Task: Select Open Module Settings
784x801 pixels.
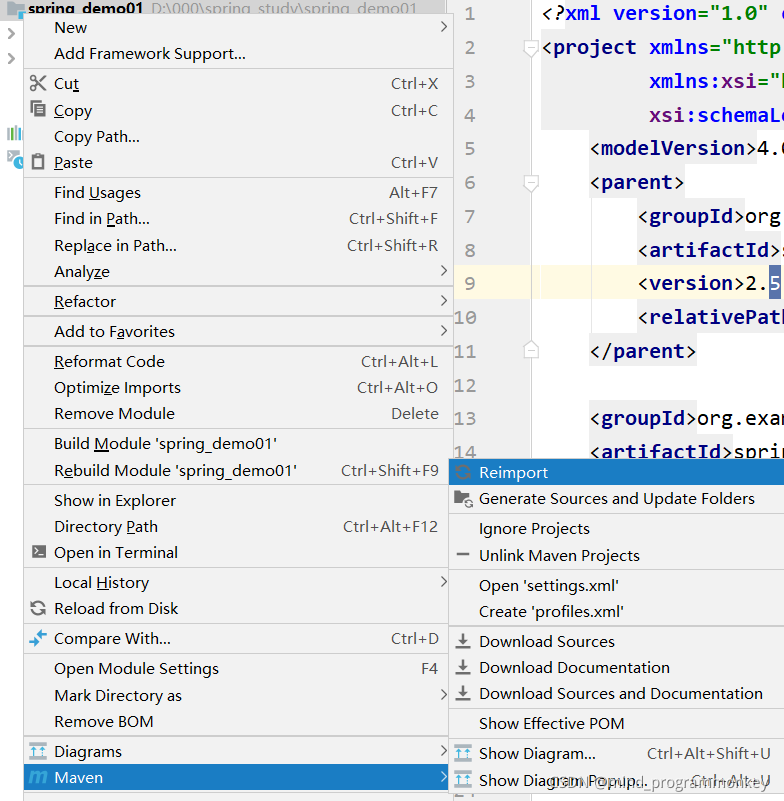Action: (x=238, y=669)
